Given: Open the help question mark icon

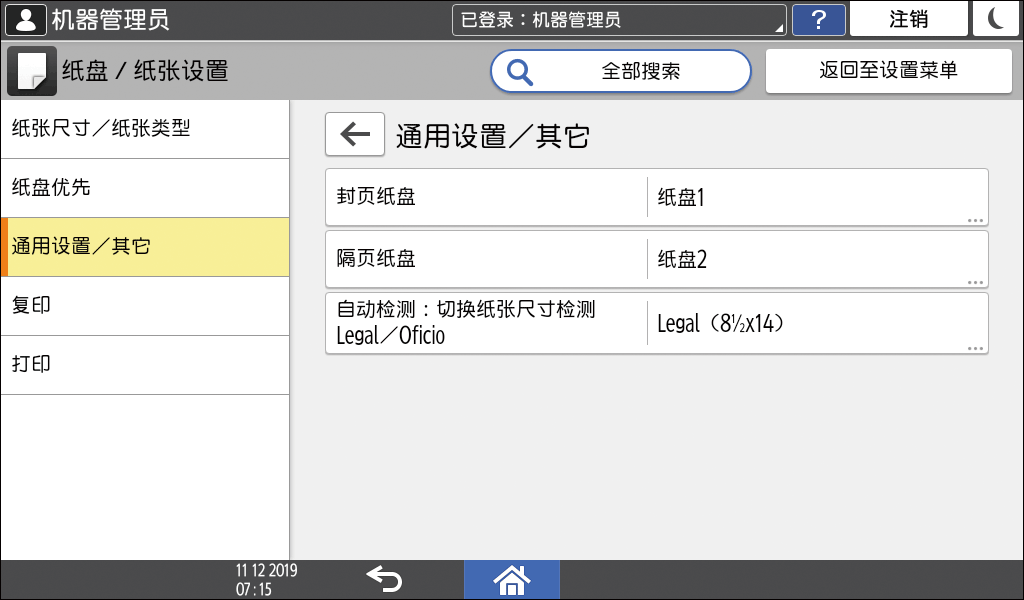Looking at the screenshot, I should point(819,19).
